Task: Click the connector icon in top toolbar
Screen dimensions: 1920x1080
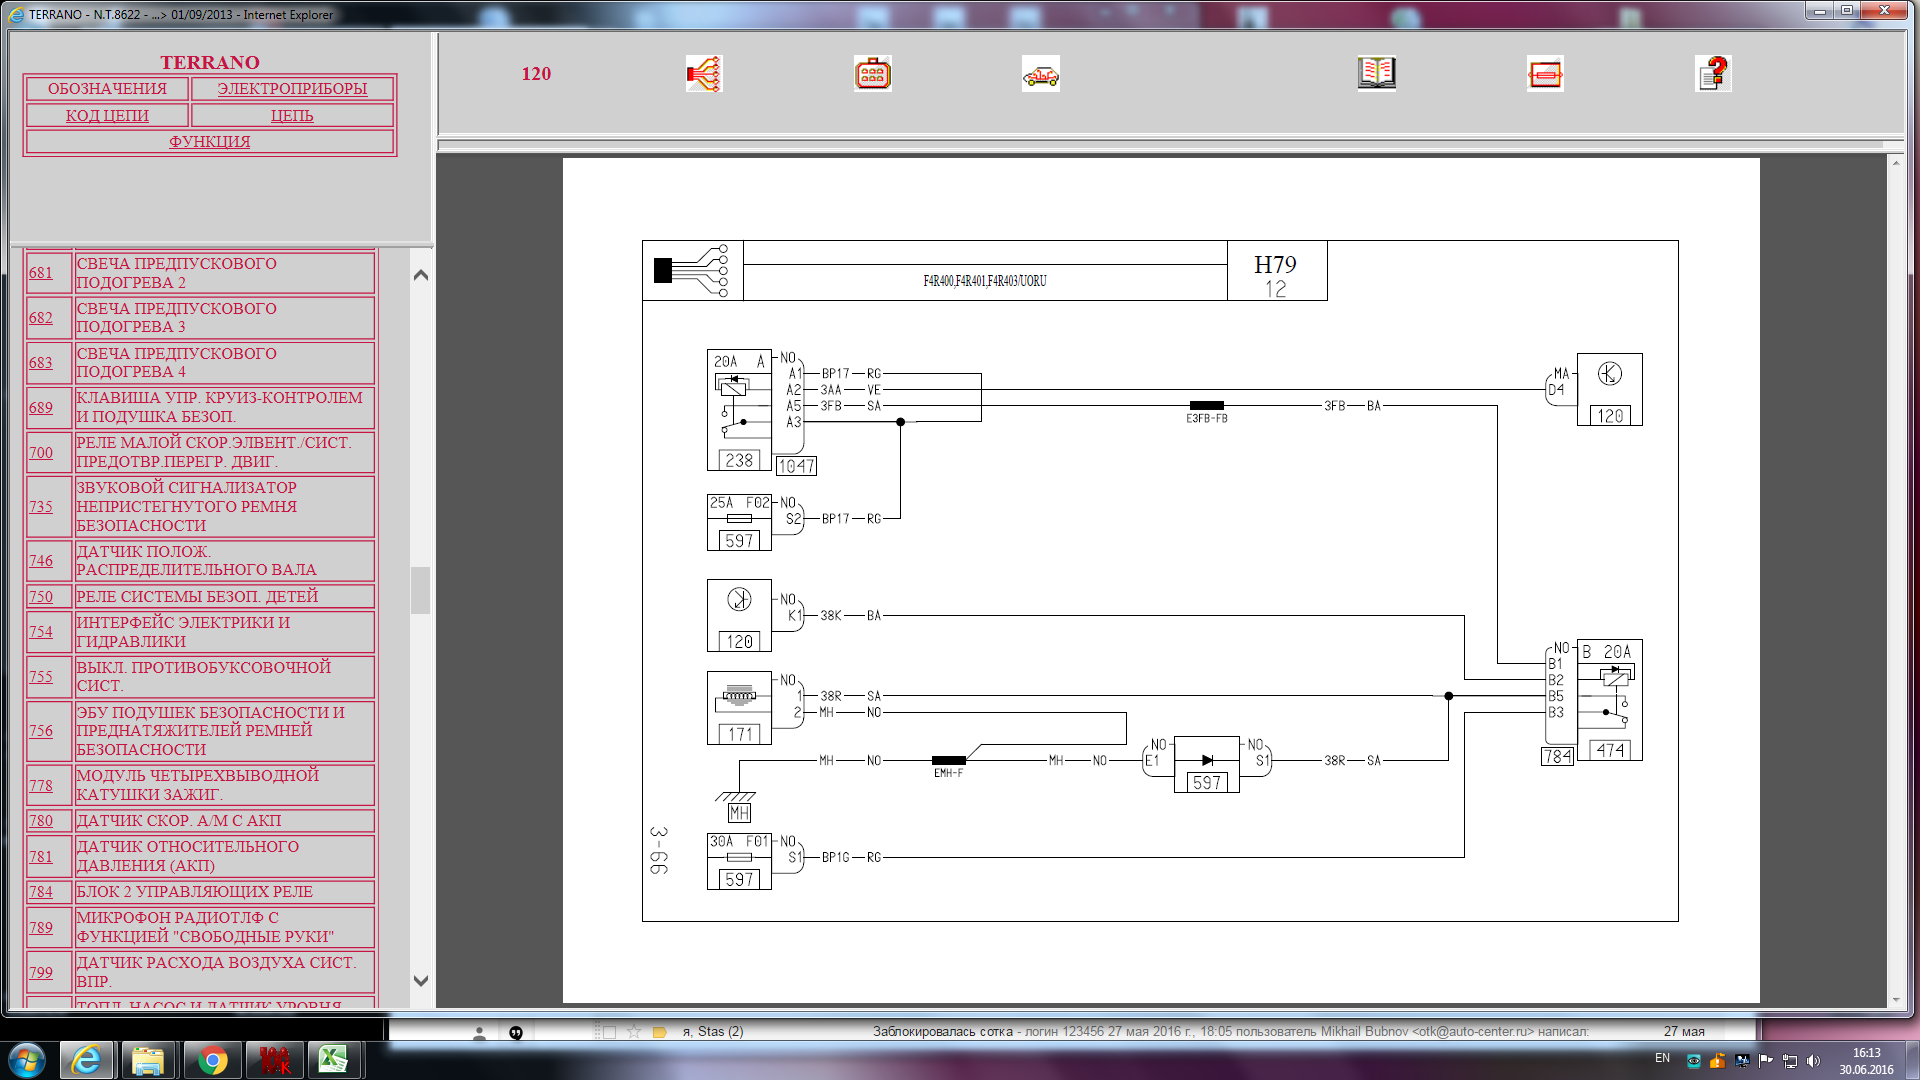Action: pos(872,74)
